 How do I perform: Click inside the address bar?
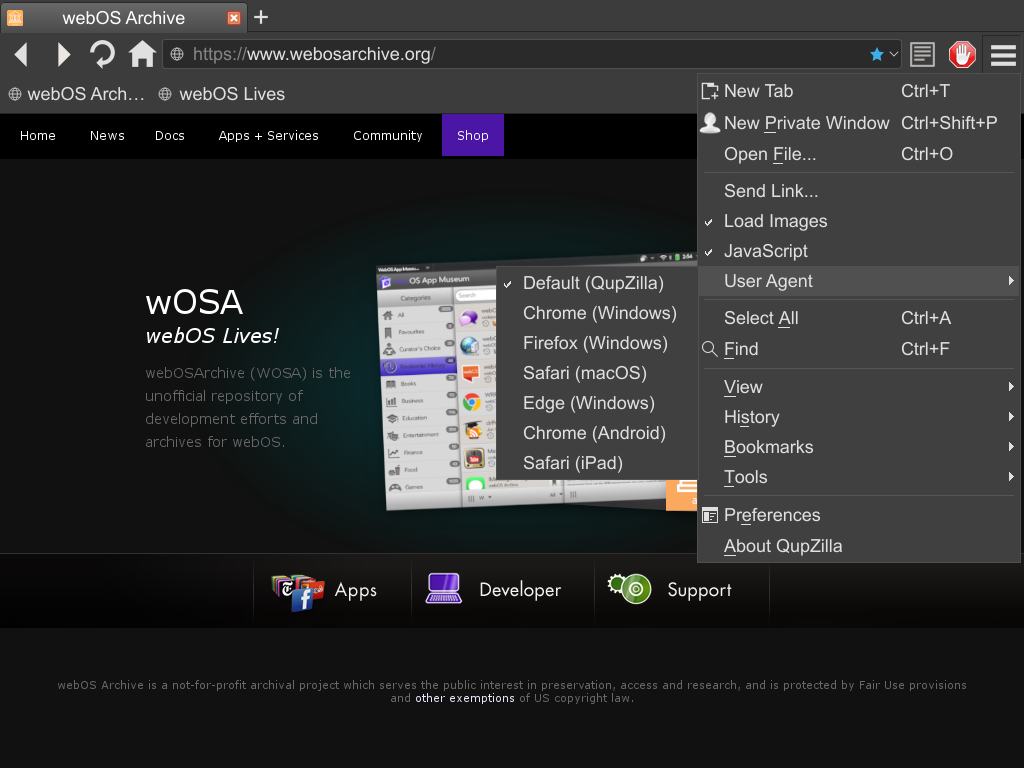(x=500, y=54)
